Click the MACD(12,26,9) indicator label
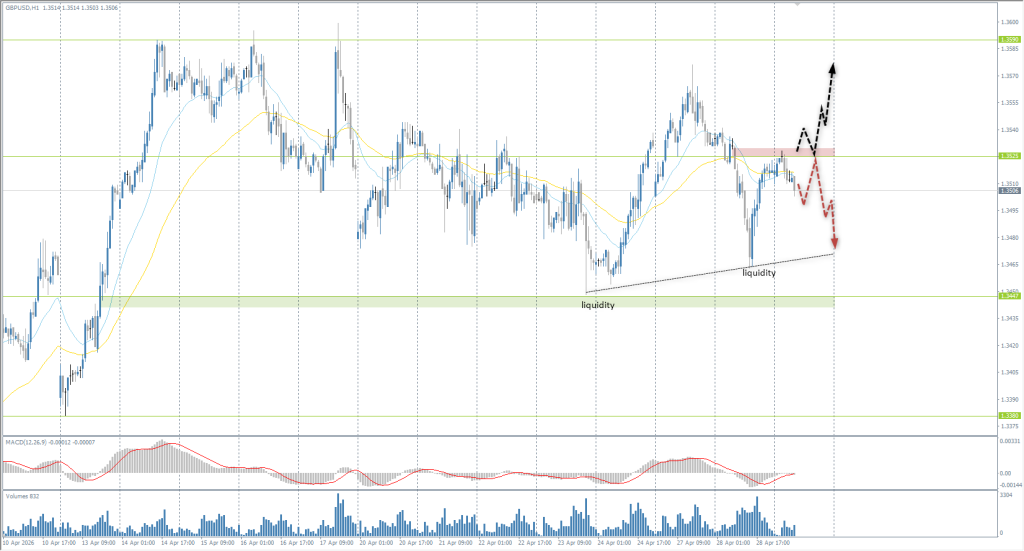The width and height of the screenshot is (1024, 551). tap(25, 443)
